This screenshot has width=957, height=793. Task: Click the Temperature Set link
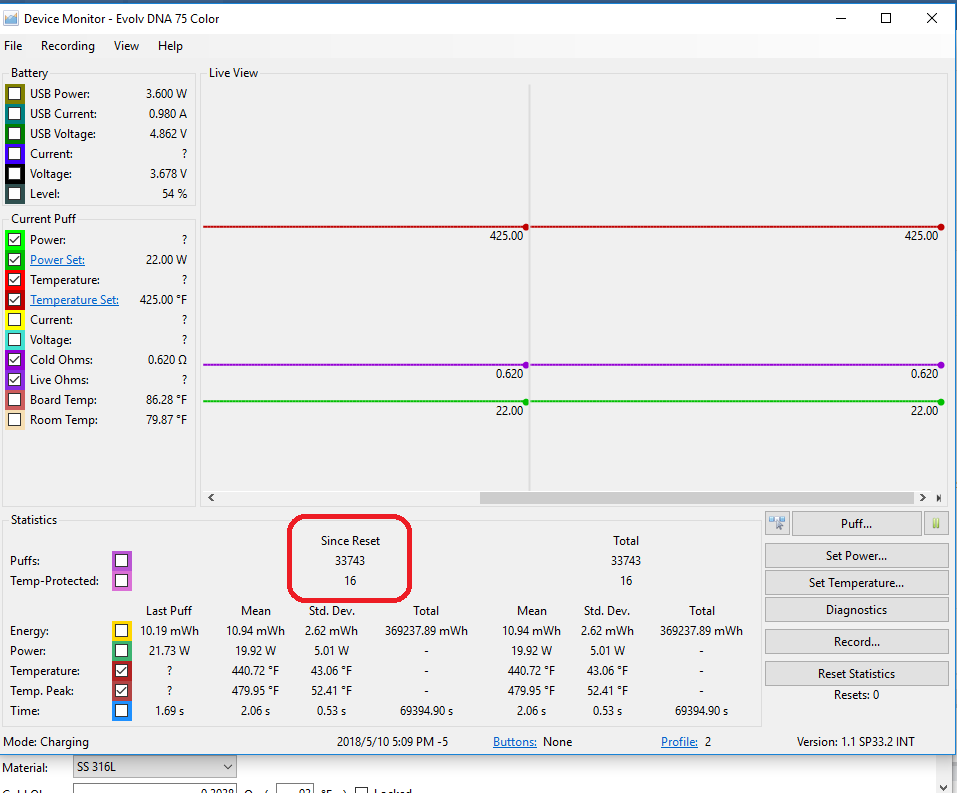pos(74,300)
